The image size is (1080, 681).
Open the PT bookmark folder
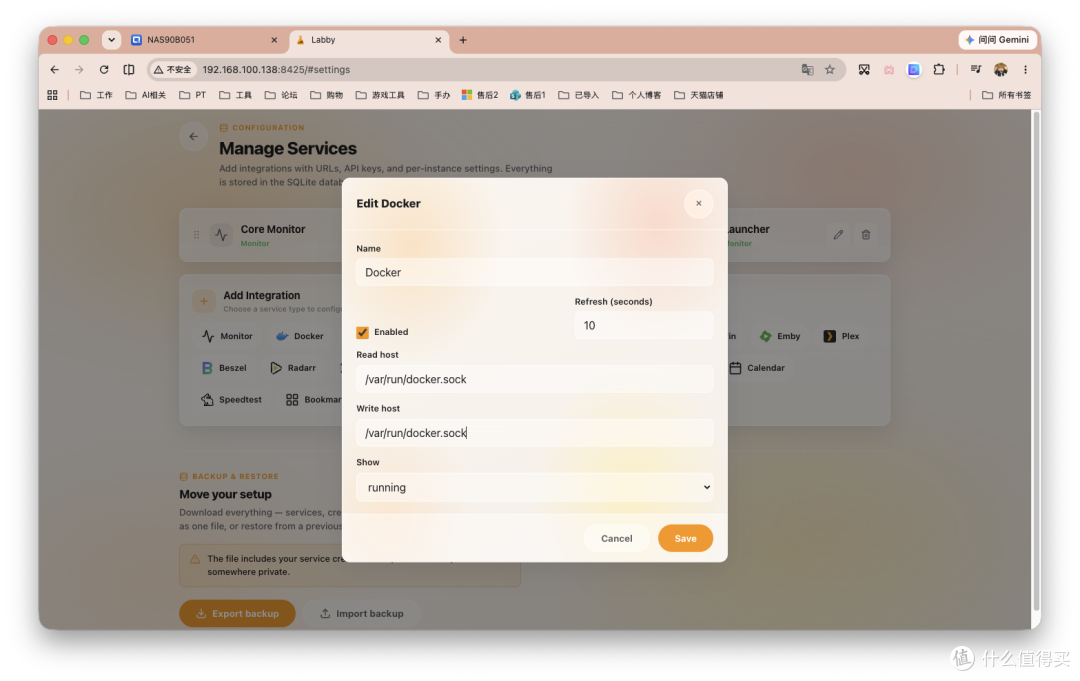(192, 95)
